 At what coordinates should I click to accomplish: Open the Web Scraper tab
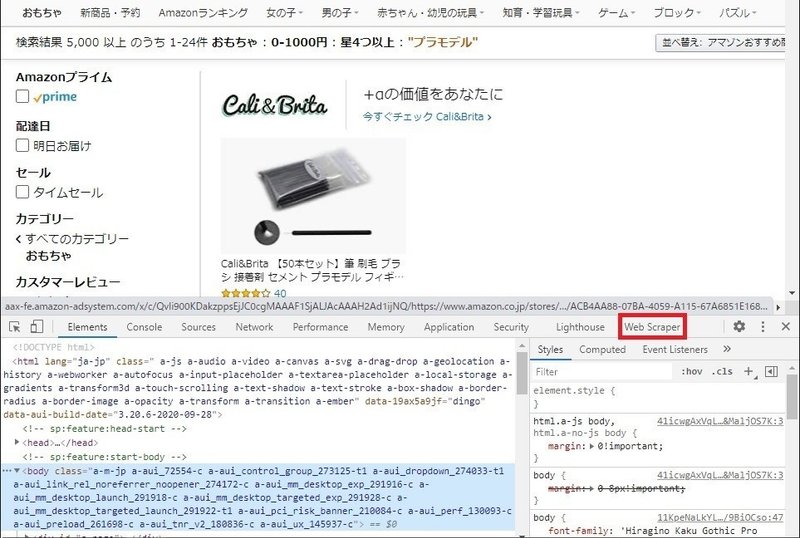[x=652, y=327]
